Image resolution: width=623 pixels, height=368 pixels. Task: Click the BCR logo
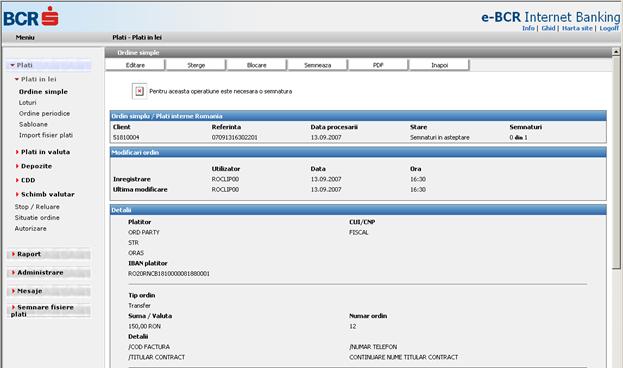point(31,17)
